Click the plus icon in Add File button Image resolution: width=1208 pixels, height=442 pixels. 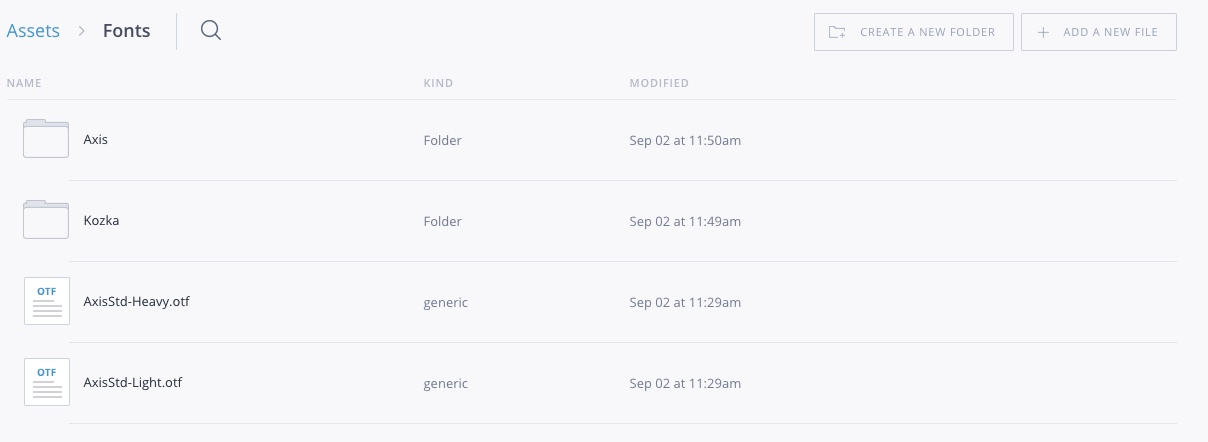tap(1043, 32)
